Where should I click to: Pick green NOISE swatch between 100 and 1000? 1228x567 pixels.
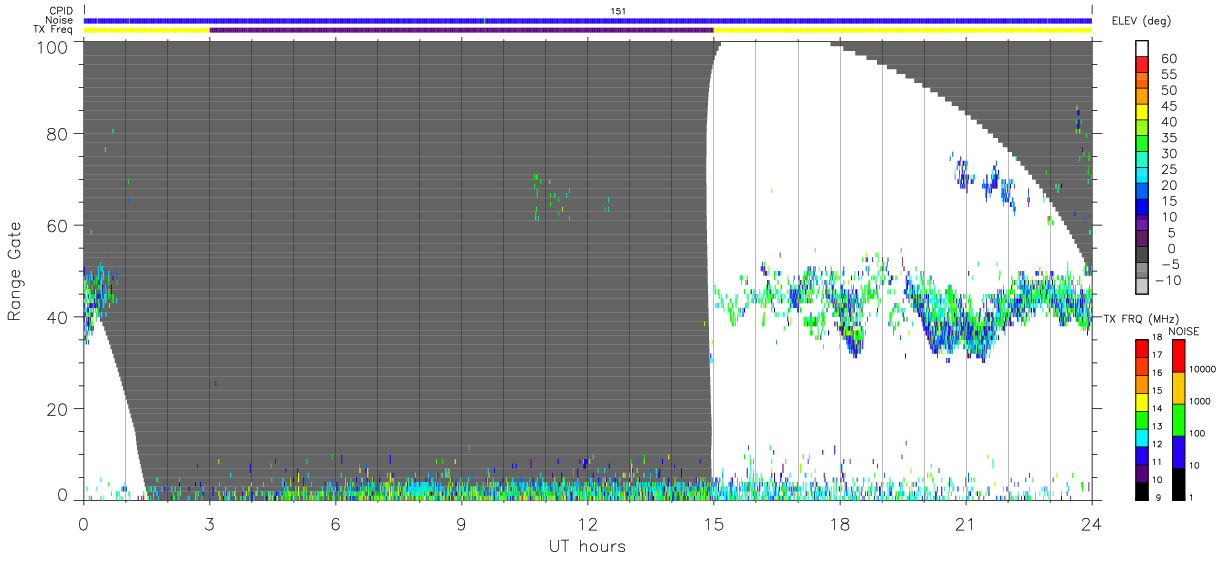(x=1177, y=420)
